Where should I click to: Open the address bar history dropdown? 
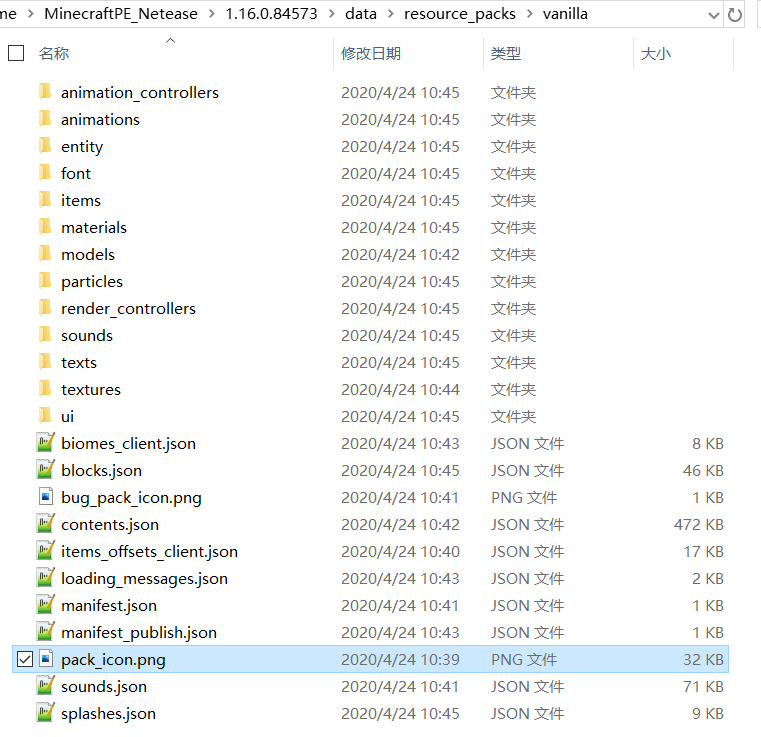(x=713, y=15)
